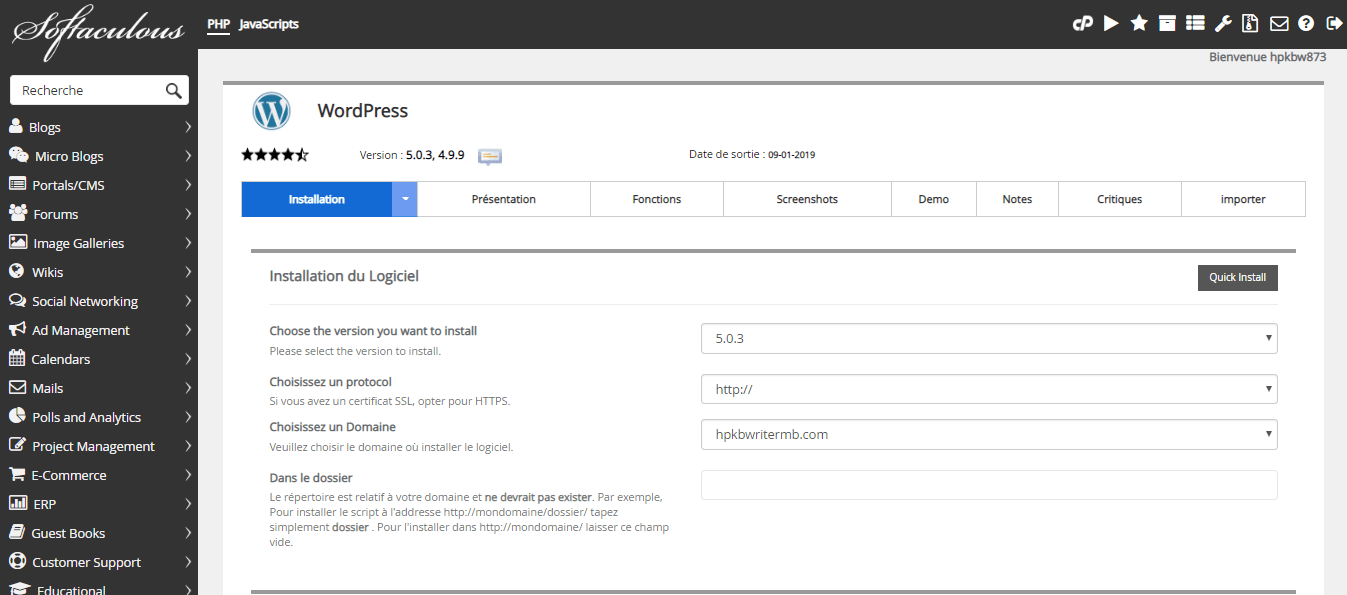Click the Forums people icon
1347x595 pixels.
click(18, 213)
